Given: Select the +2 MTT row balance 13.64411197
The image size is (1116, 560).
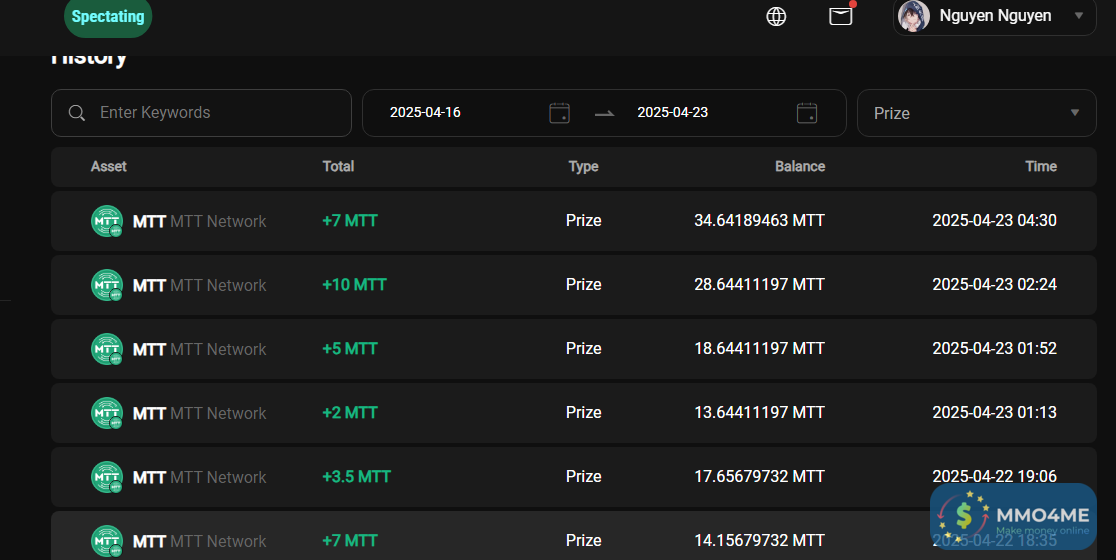Looking at the screenshot, I should point(759,413).
